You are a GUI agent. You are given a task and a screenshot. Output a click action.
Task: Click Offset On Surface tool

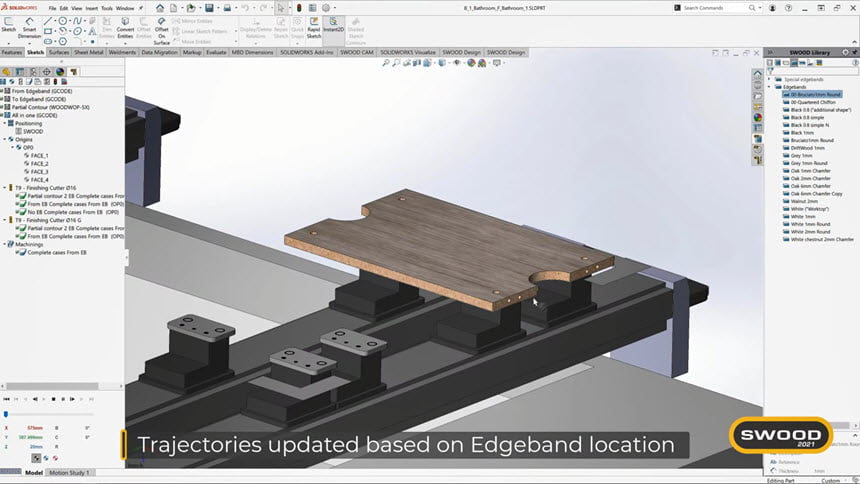(161, 31)
